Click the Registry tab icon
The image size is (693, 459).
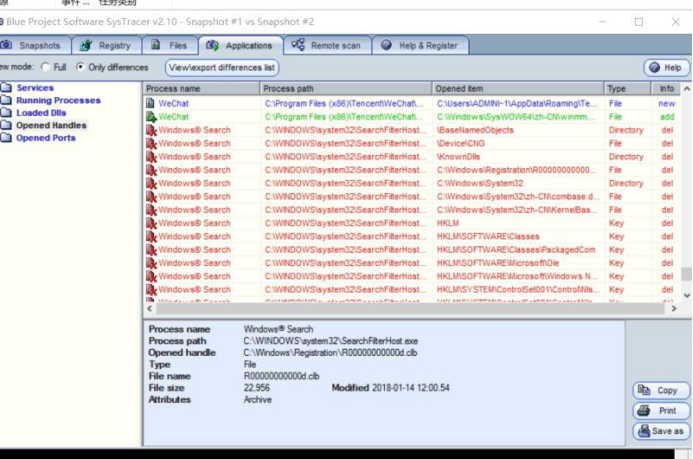[x=86, y=45]
